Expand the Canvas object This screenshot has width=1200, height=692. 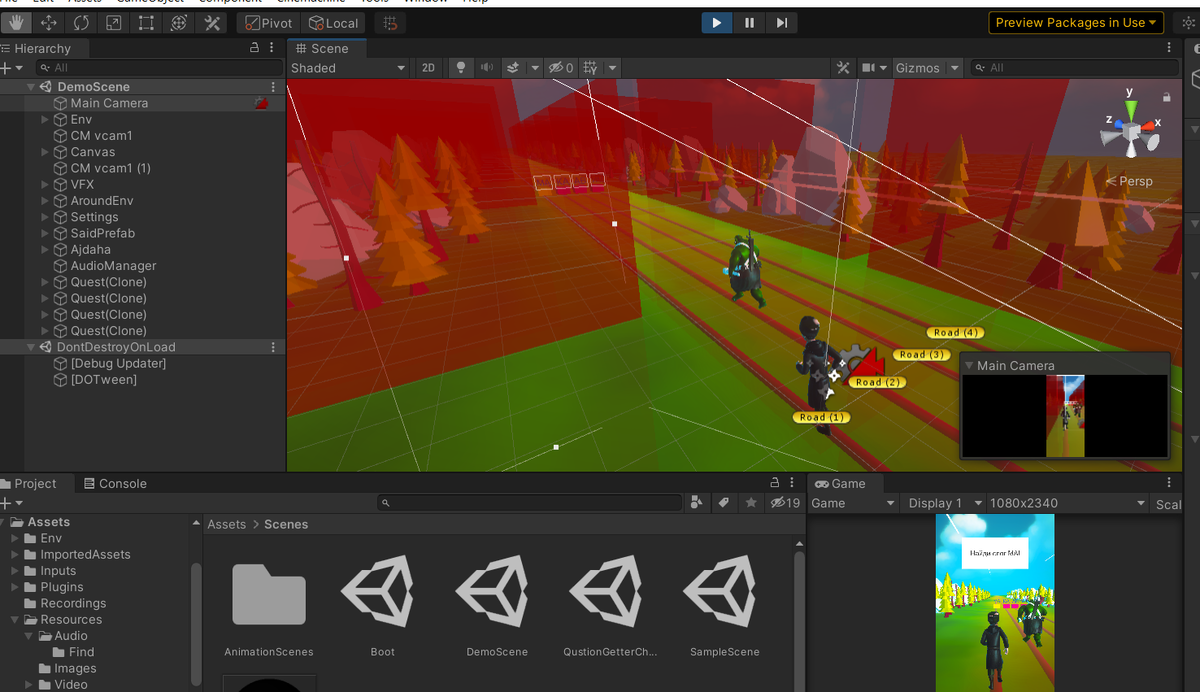45,152
